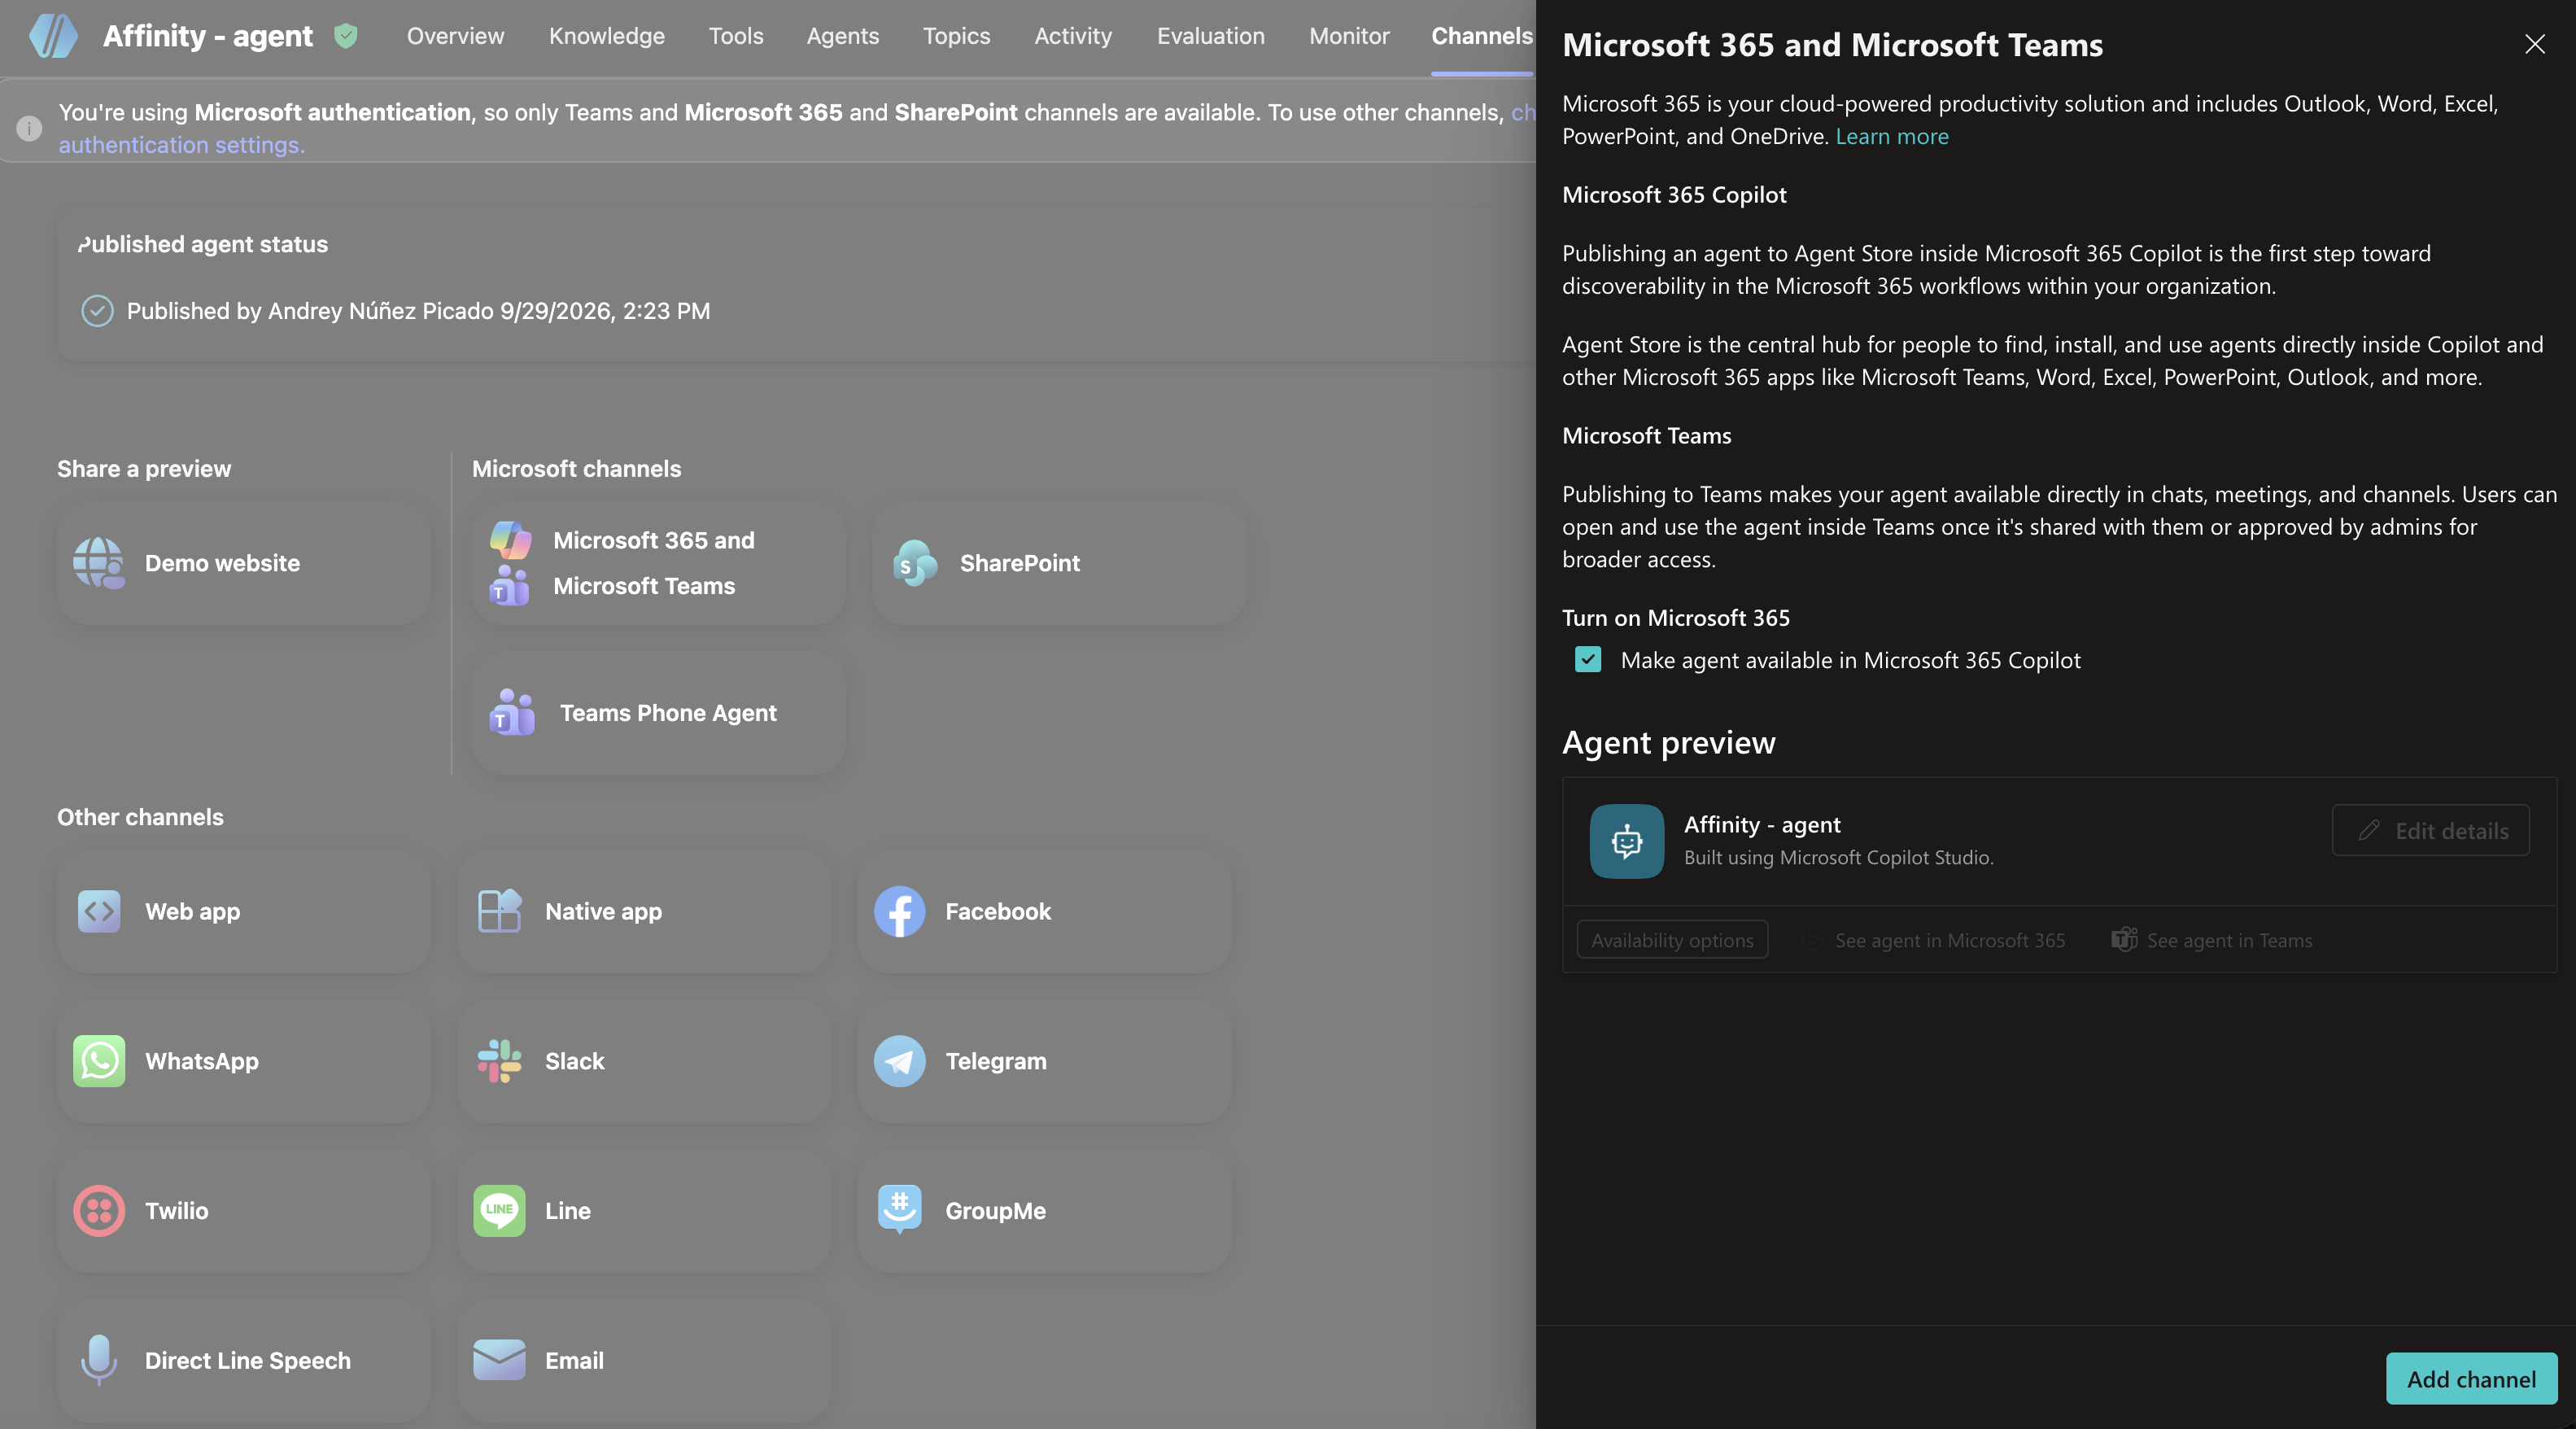Click the Edit details button

[x=2430, y=830]
